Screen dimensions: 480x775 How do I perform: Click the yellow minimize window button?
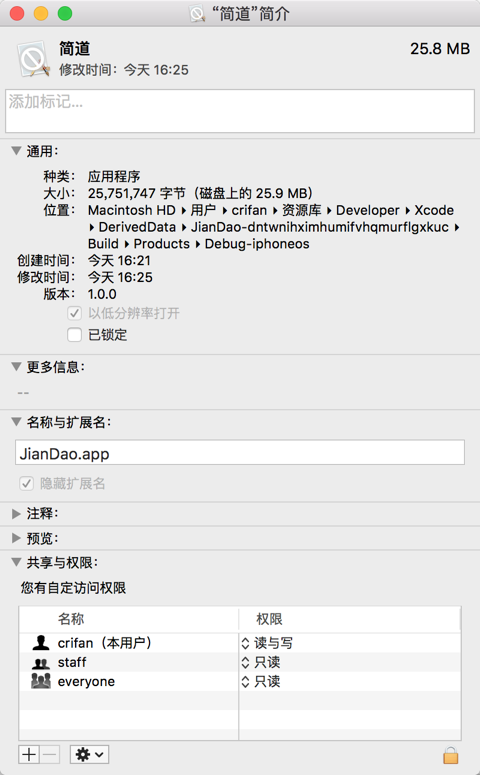pos(41,13)
